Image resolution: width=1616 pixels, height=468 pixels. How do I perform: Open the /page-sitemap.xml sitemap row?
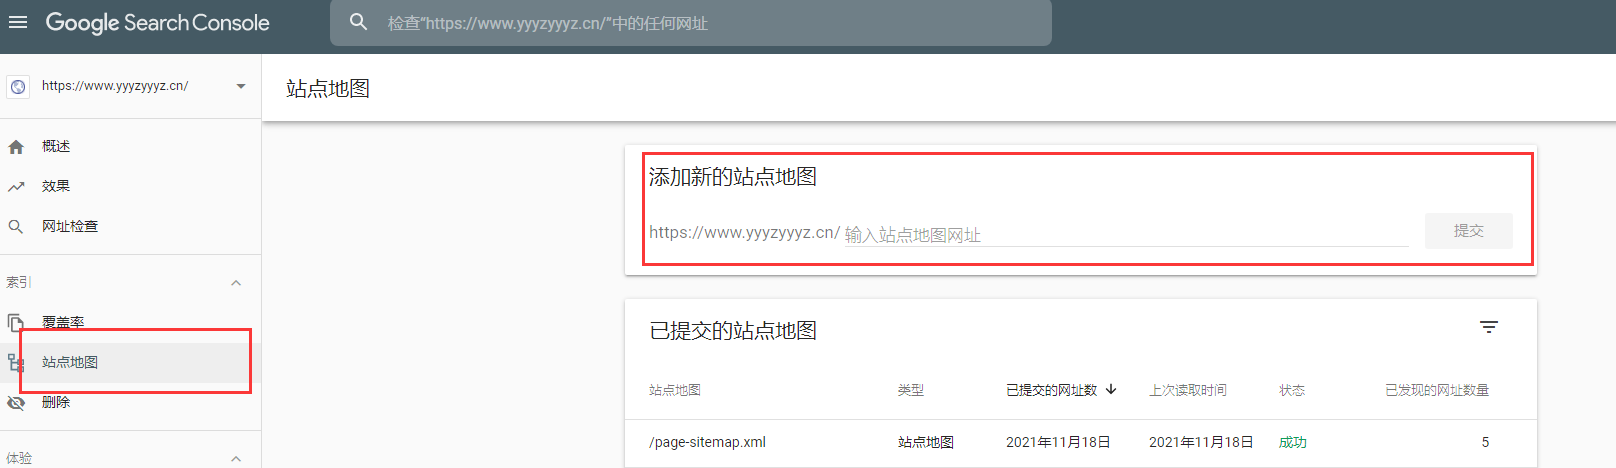click(x=708, y=442)
